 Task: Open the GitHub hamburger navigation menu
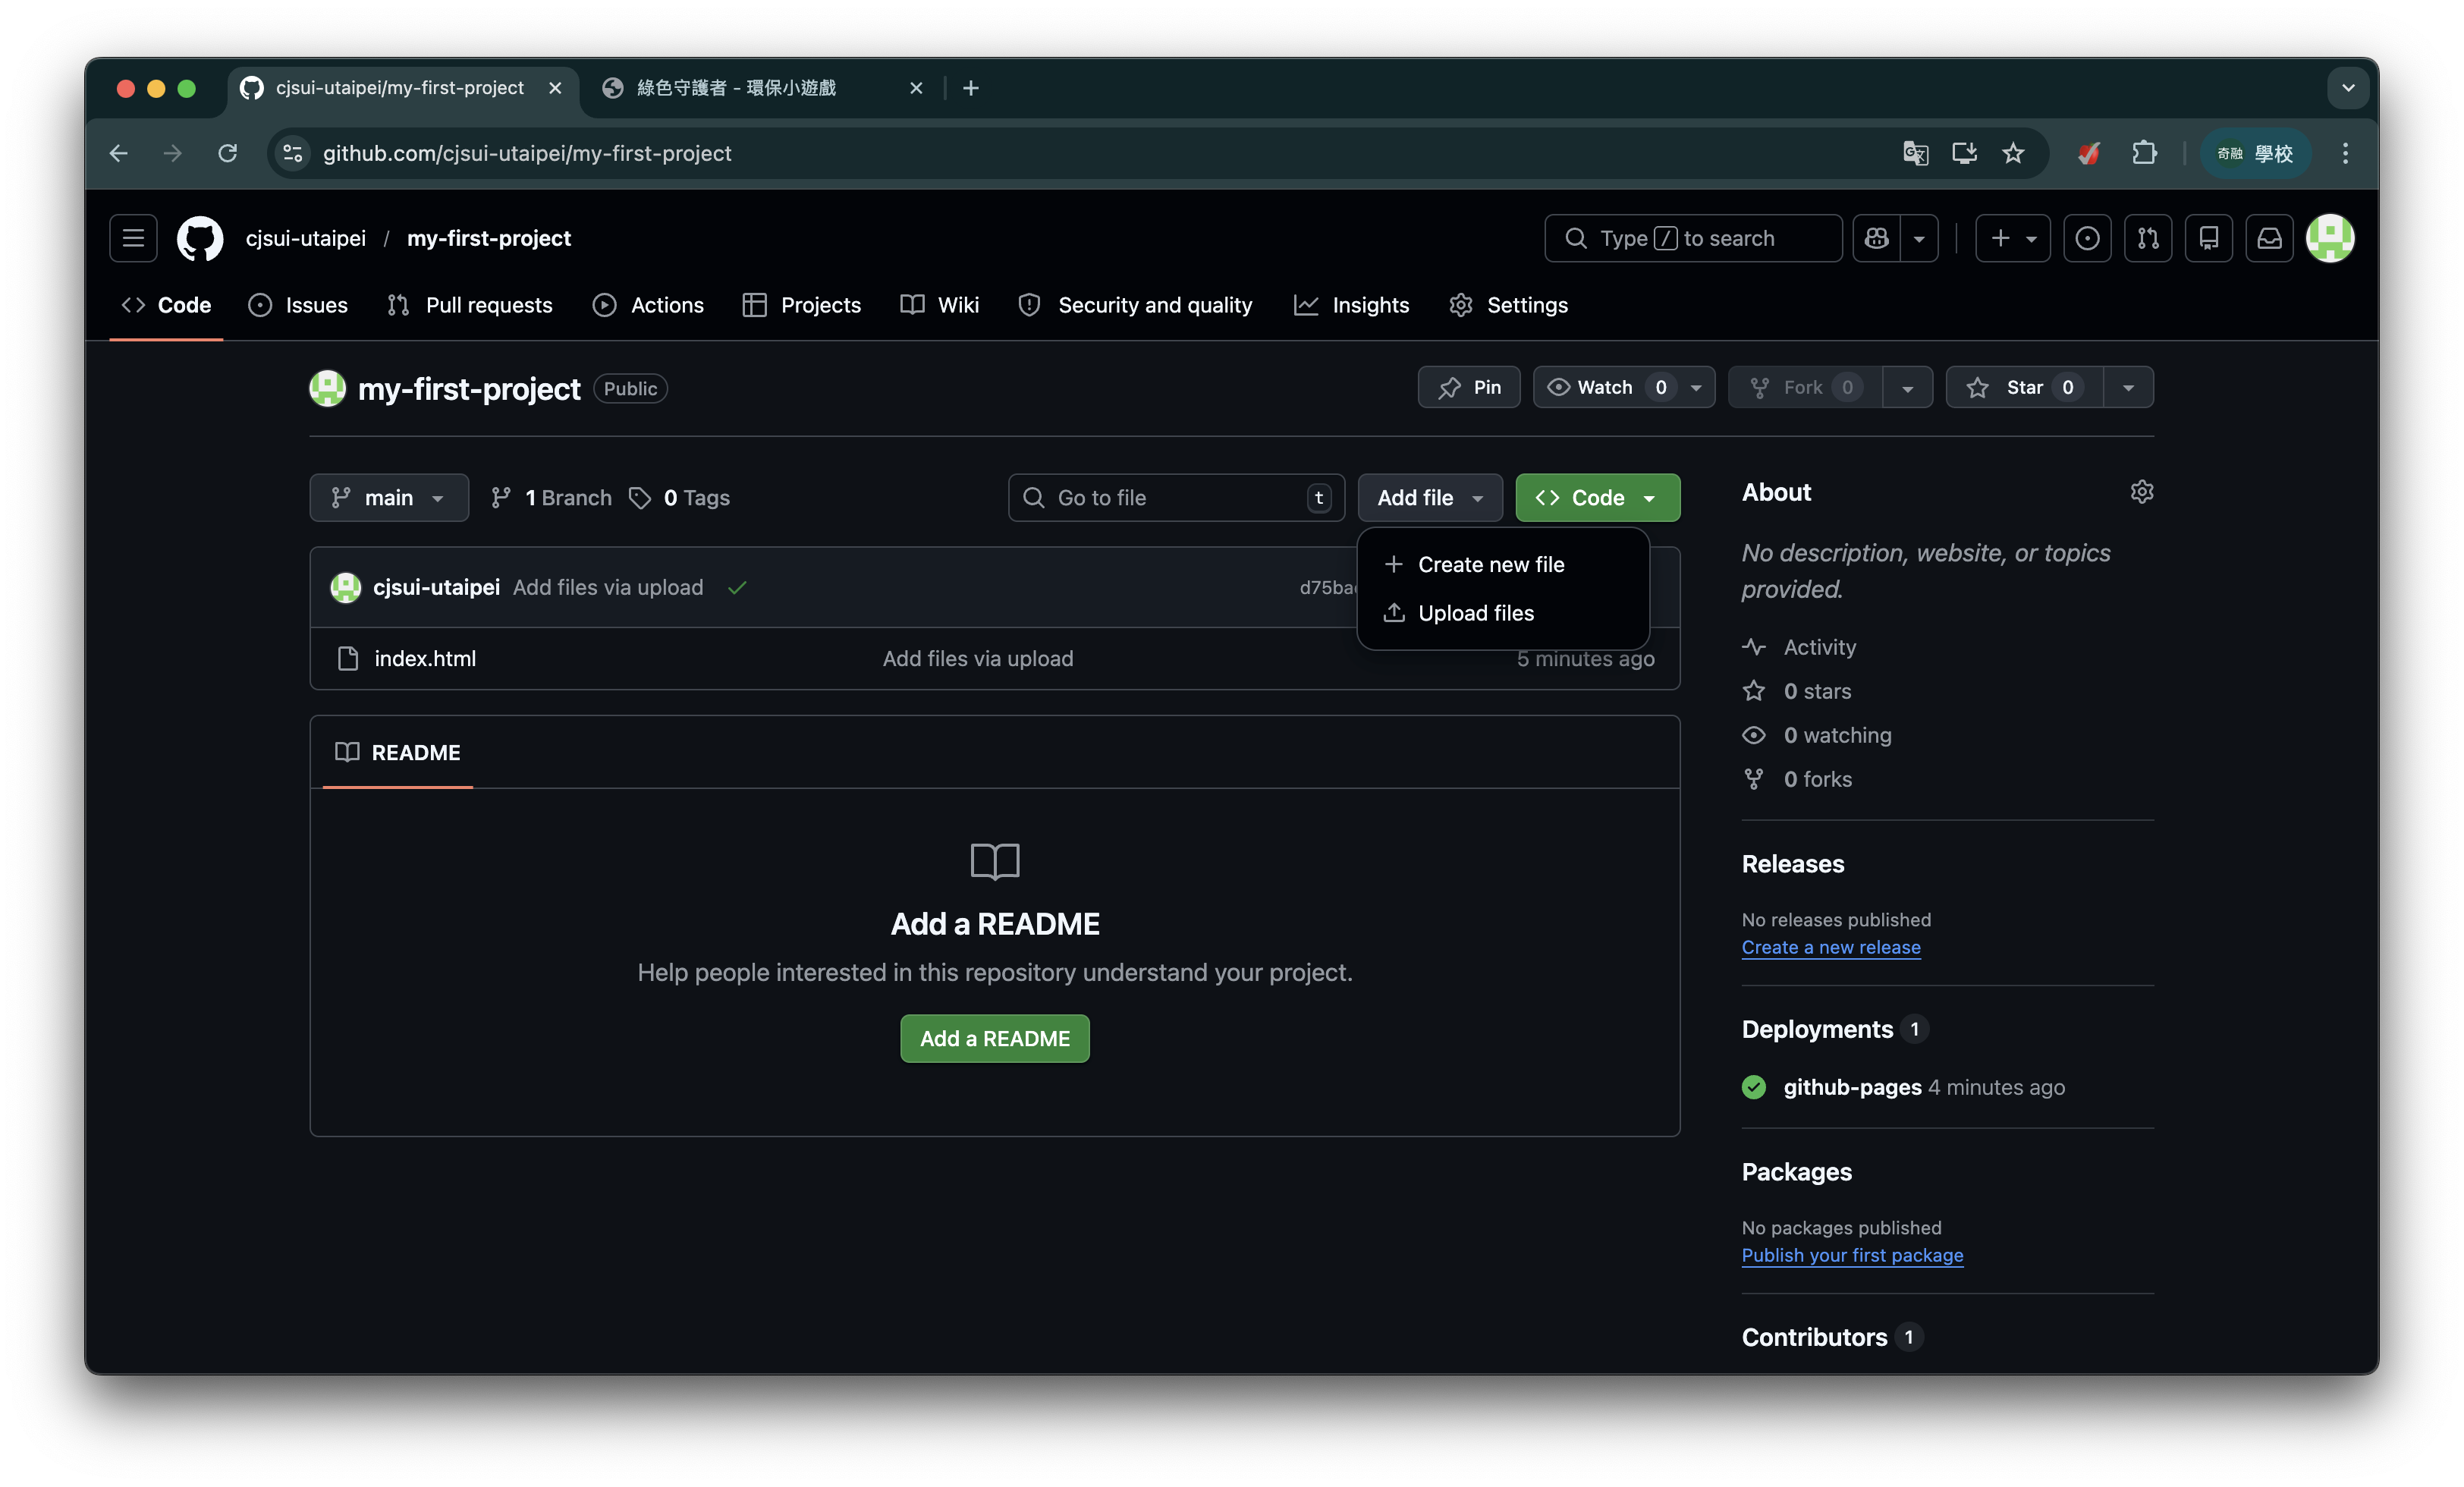point(133,238)
